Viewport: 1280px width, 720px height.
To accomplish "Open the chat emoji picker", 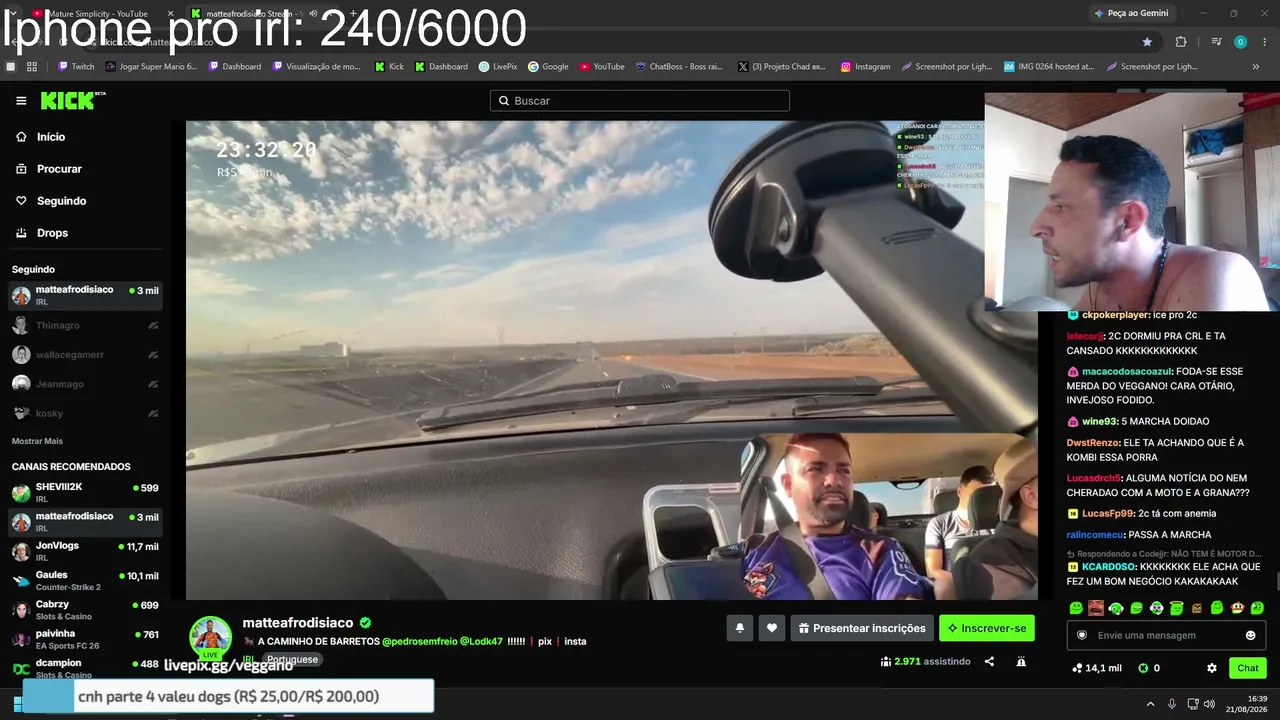I will coord(1251,635).
